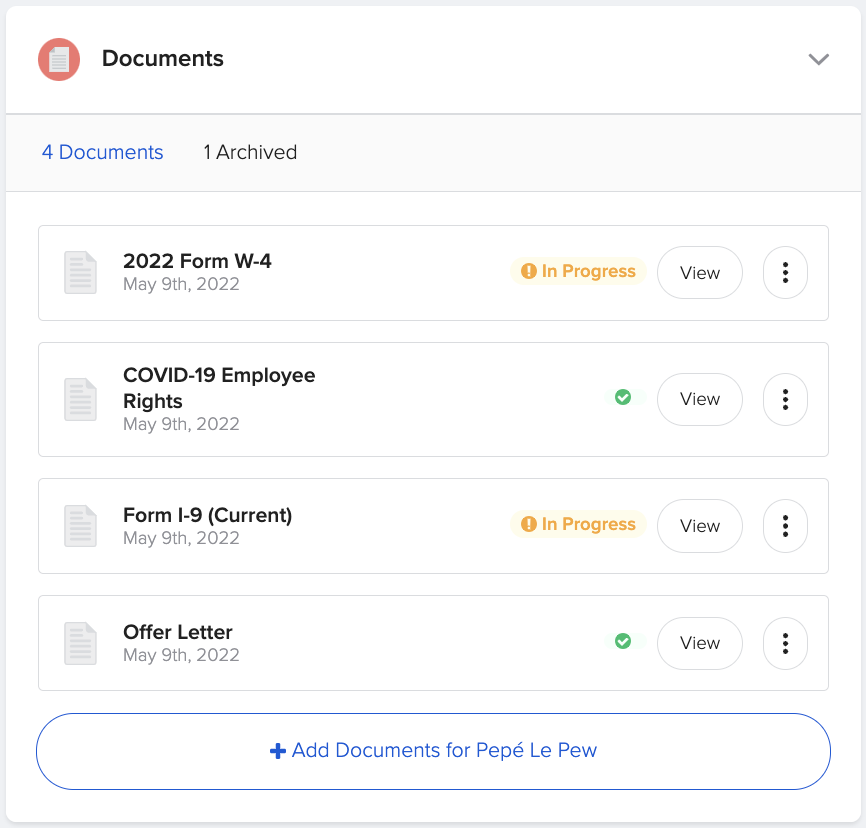The width and height of the screenshot is (866, 828).
Task: Click the In Progress badge for Form I-9
Action: (x=578, y=524)
